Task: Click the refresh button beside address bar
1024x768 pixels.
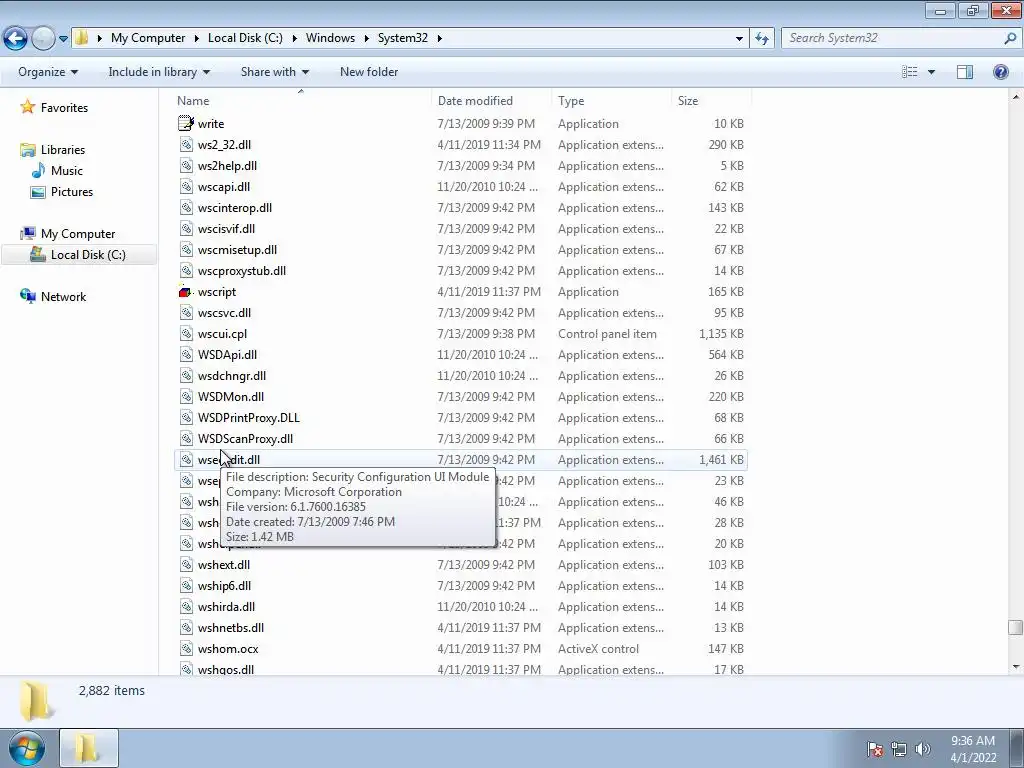Action: click(x=762, y=38)
